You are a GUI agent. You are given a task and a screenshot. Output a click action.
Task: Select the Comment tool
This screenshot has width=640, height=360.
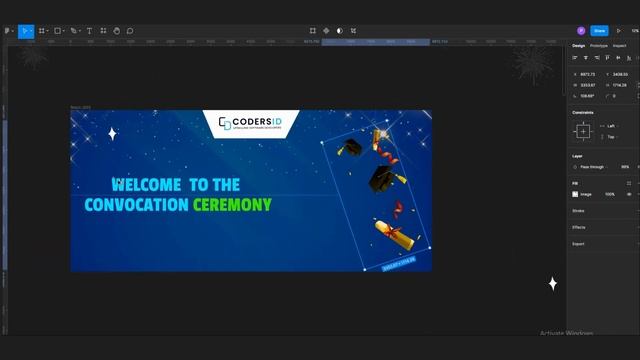coord(130,31)
